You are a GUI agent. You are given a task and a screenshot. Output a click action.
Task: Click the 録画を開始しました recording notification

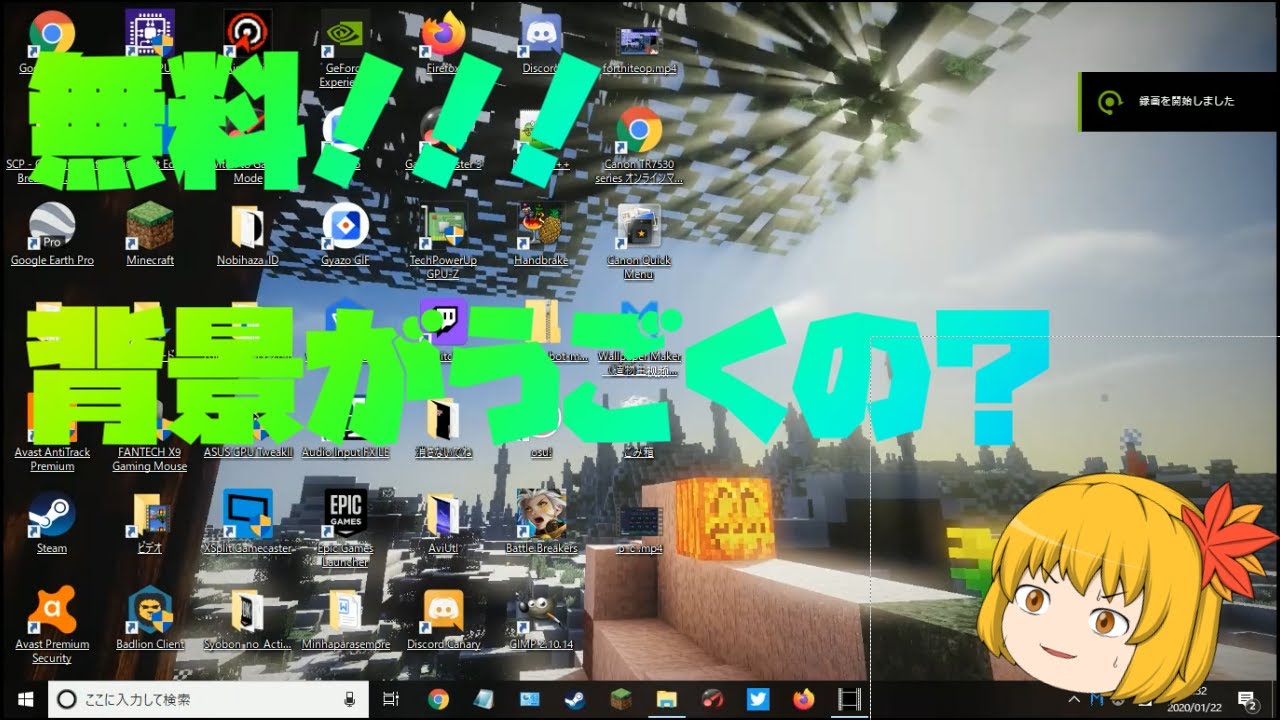[1178, 101]
